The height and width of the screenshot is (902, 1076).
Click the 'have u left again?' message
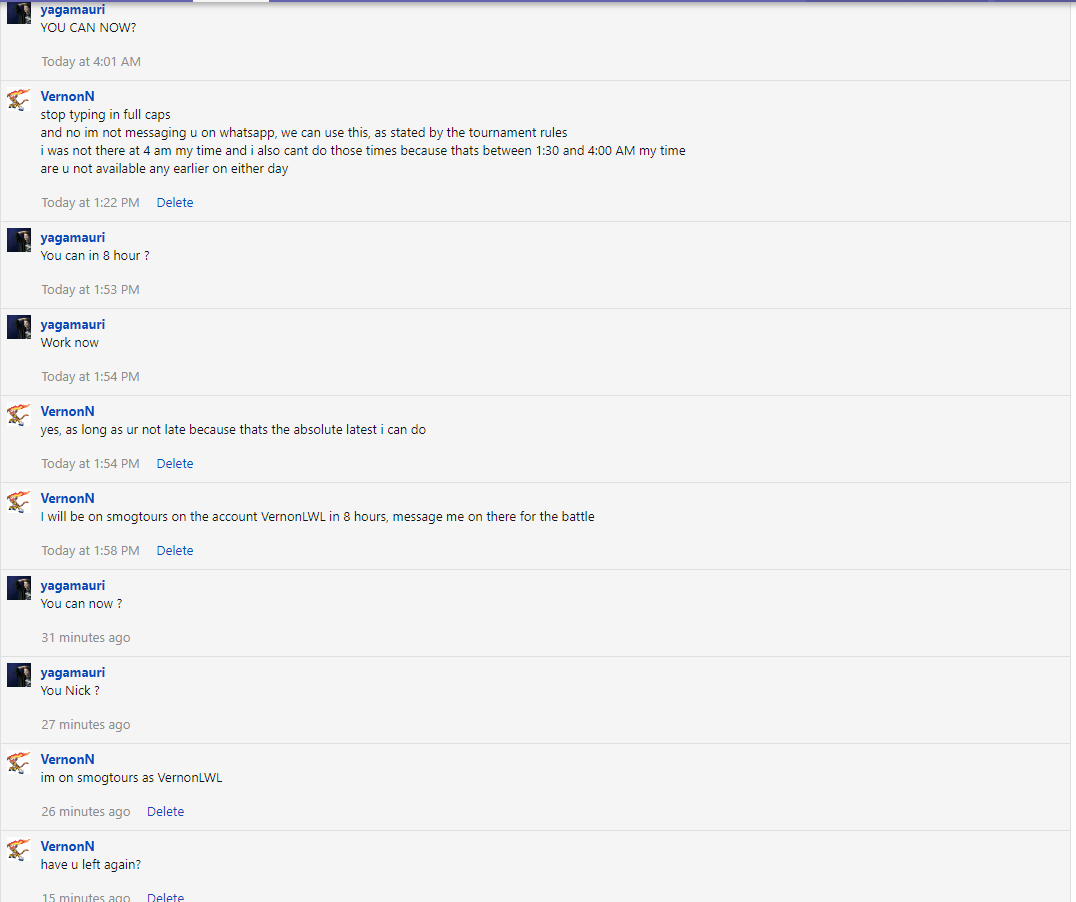tap(91, 865)
